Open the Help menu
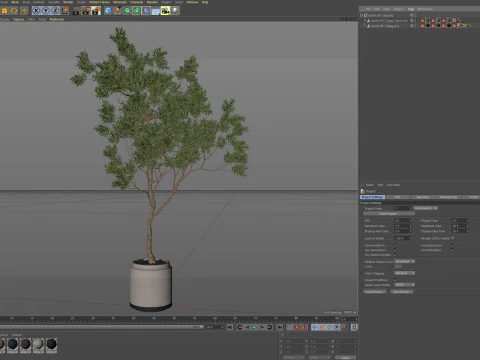This screenshot has height=360, width=480. 205,2
